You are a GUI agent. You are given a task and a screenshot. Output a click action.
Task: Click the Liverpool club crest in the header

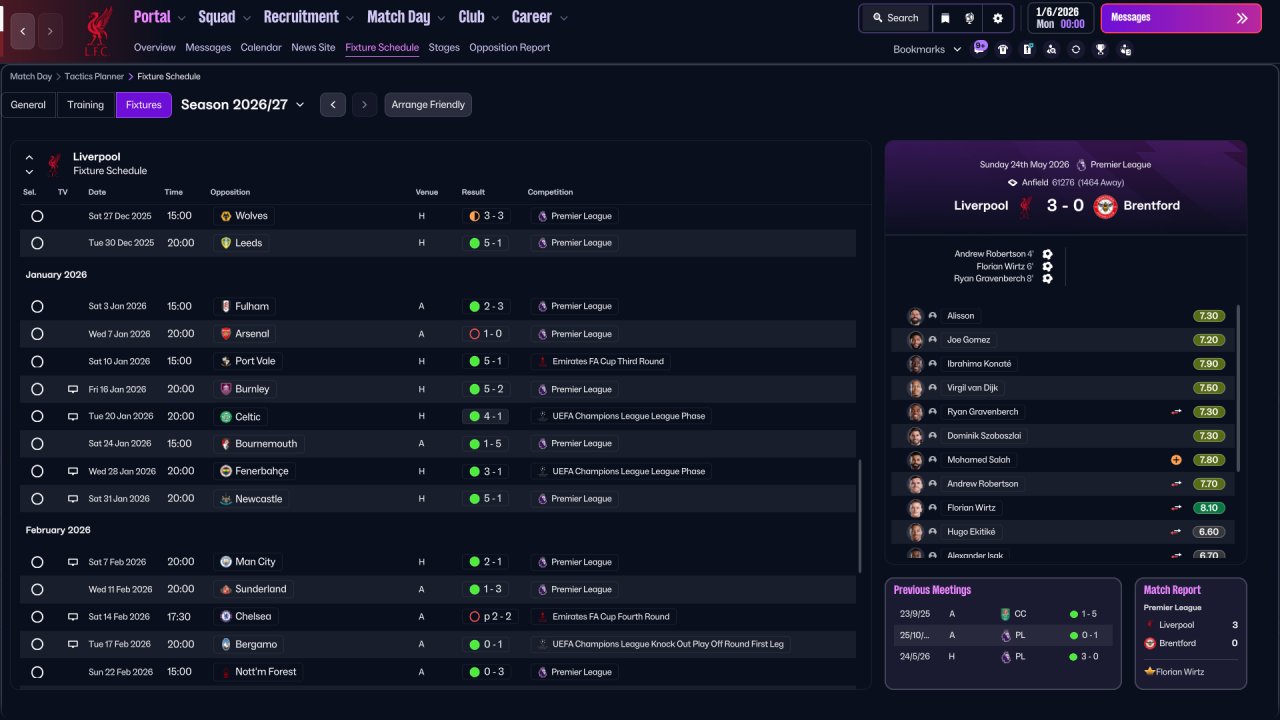(98, 30)
